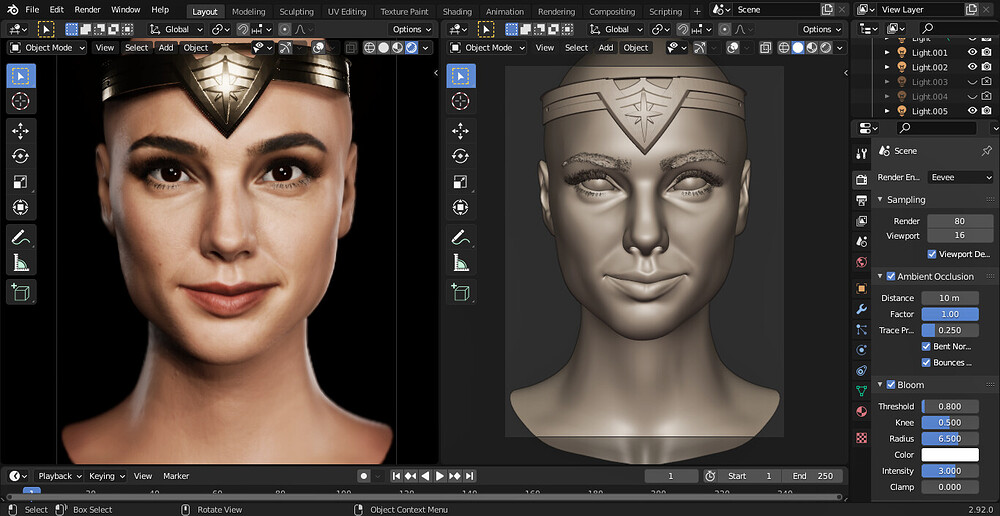Image resolution: width=1000 pixels, height=516 pixels.
Task: Open the Texture properties tab
Action: point(862,438)
